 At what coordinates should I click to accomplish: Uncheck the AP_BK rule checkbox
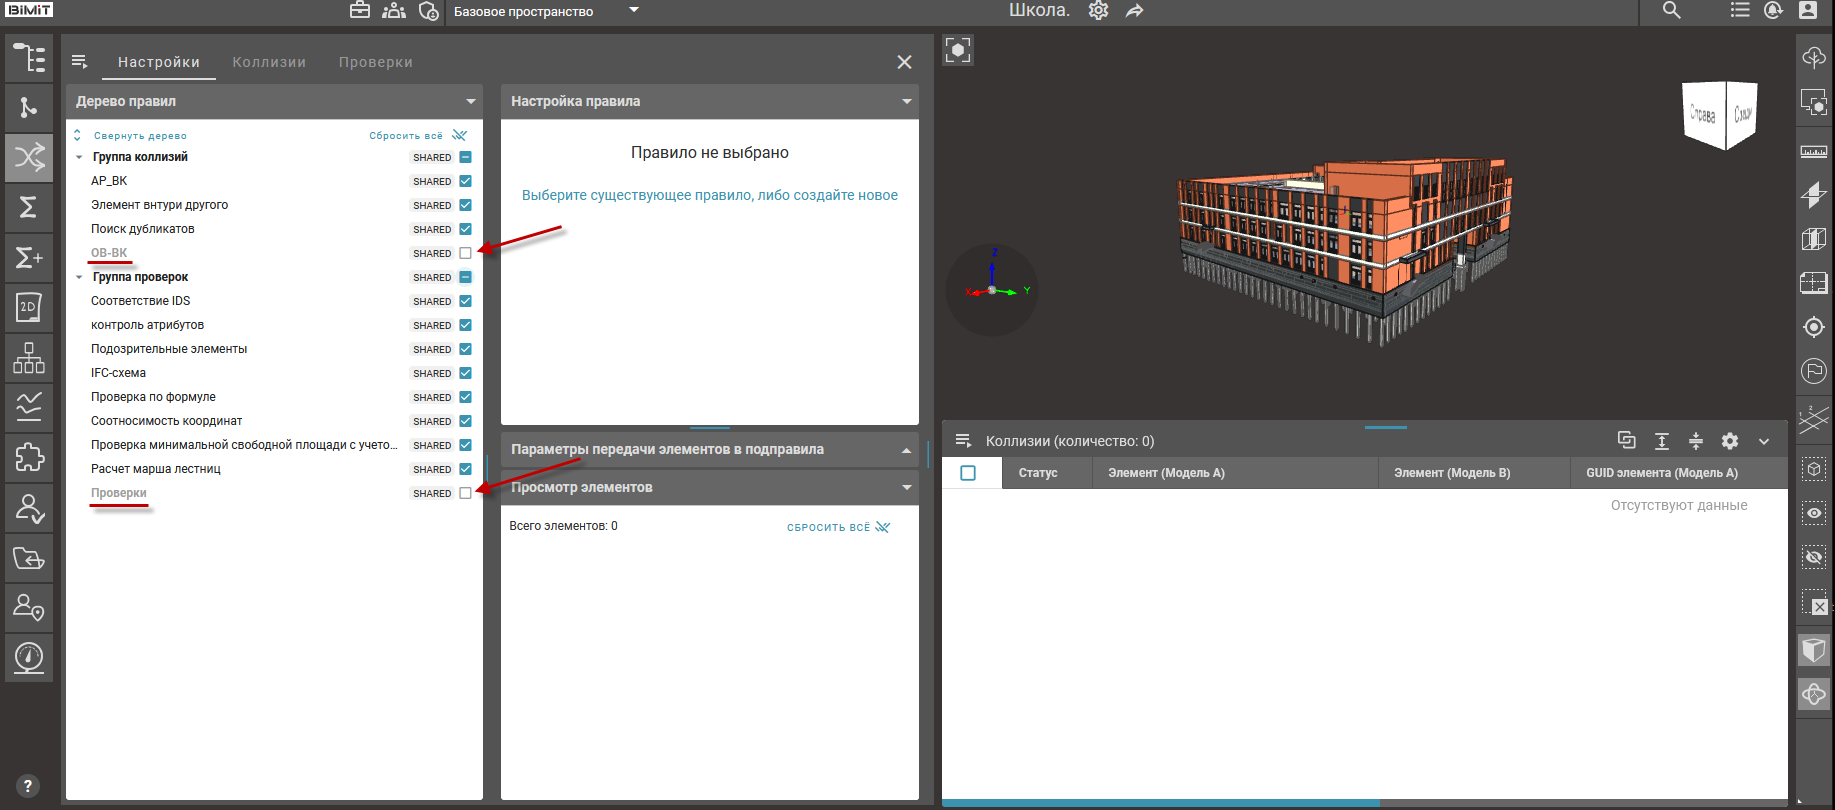(x=465, y=181)
